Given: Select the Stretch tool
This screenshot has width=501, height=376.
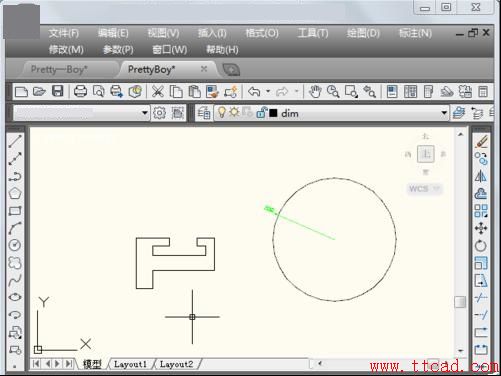Looking at the screenshot, I should (x=481, y=280).
